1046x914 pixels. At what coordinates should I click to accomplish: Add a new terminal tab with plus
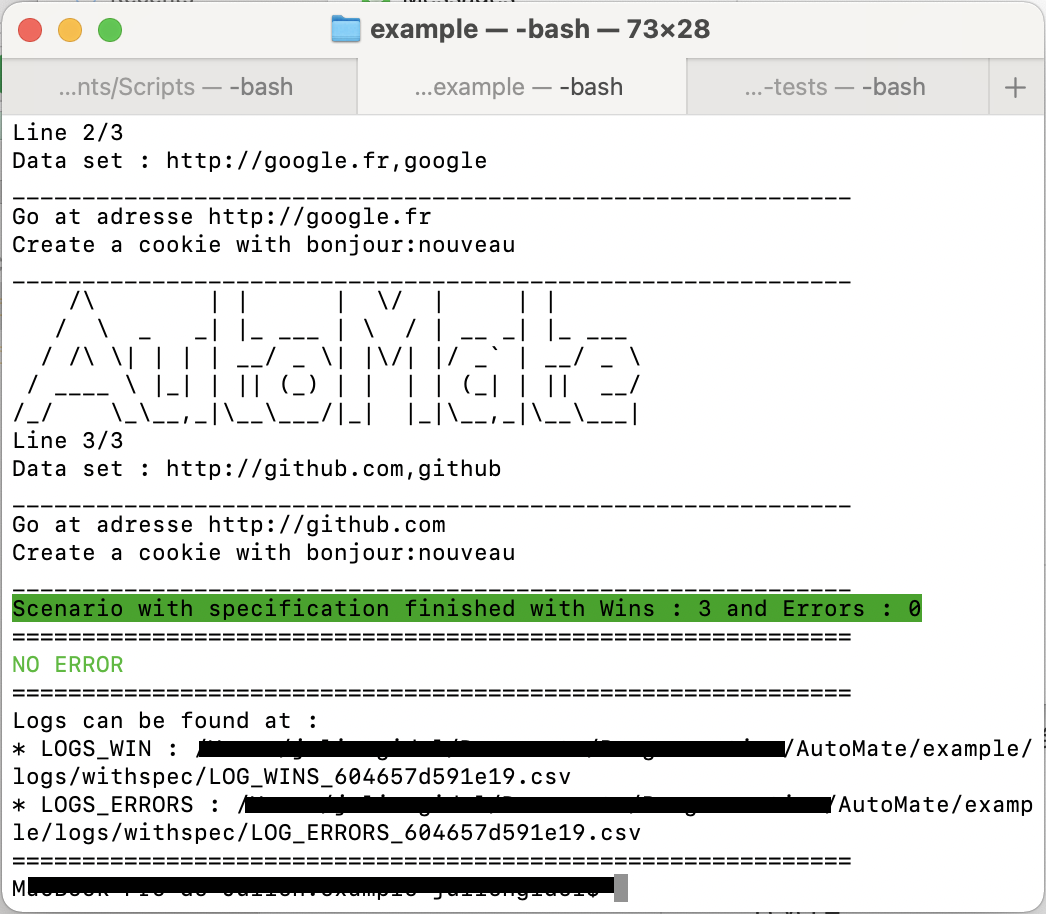tap(1015, 87)
